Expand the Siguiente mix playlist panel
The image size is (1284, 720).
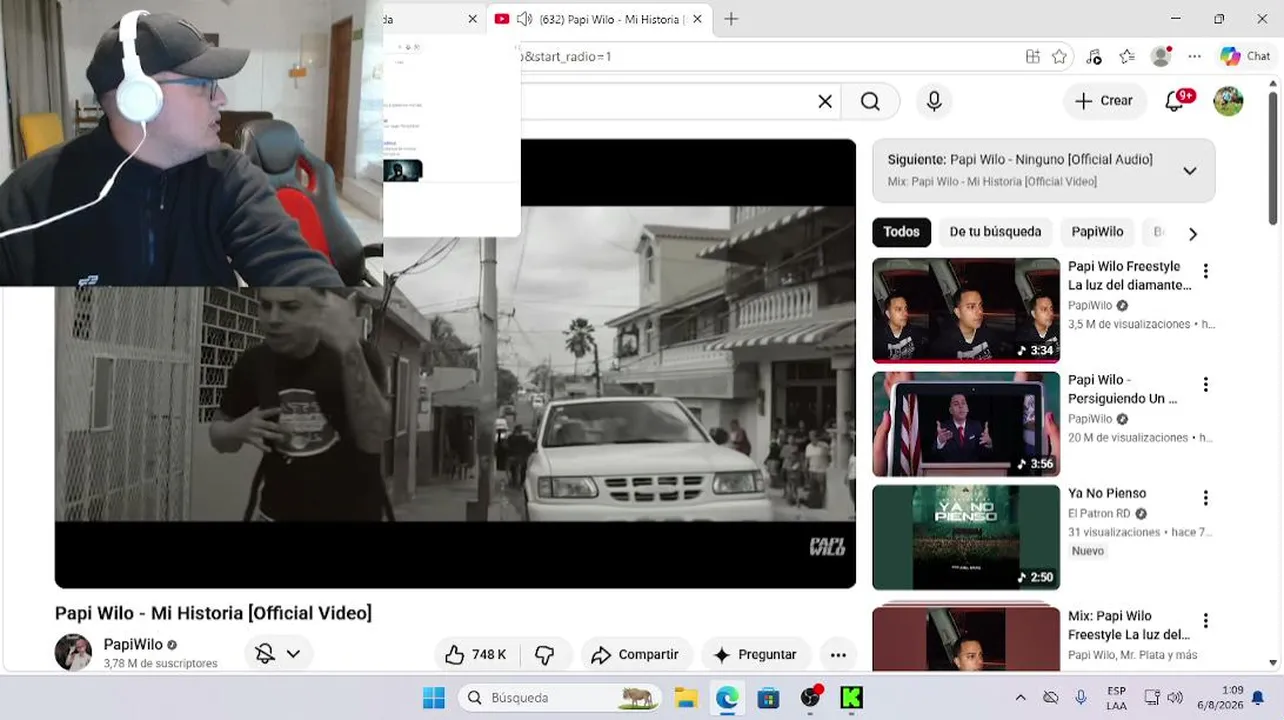coord(1190,171)
